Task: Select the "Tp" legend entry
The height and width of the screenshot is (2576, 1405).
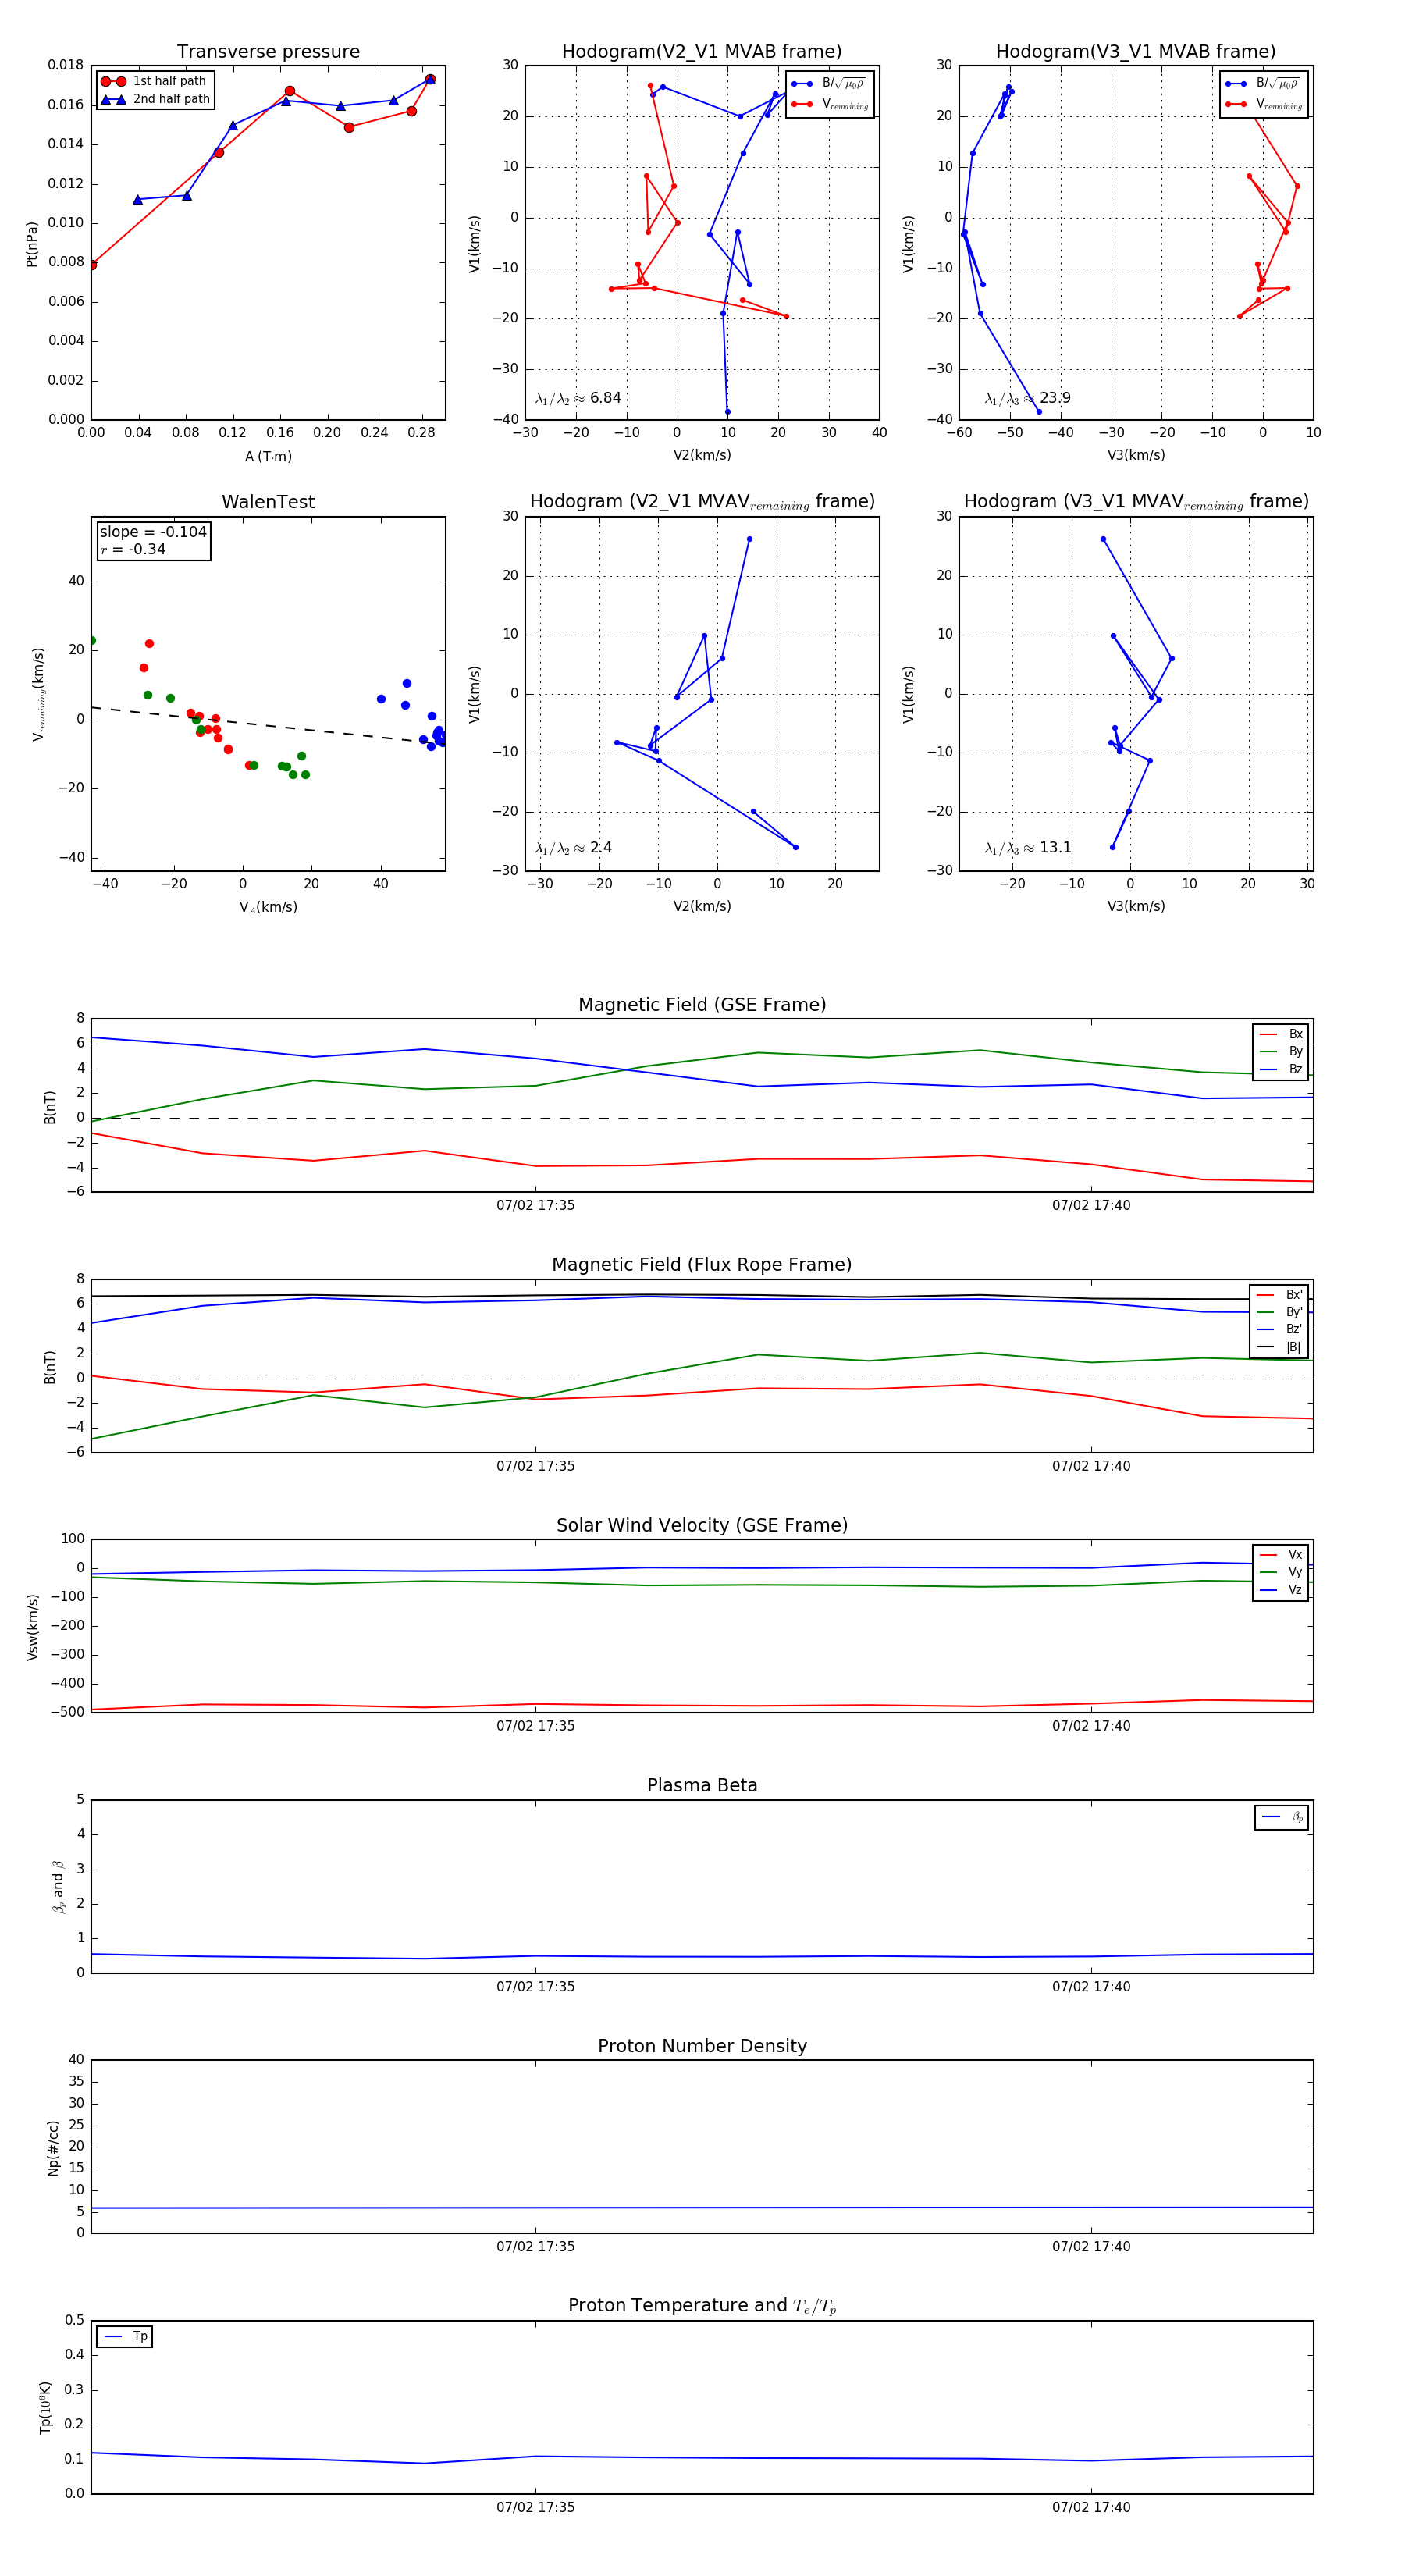Action: (125, 2337)
